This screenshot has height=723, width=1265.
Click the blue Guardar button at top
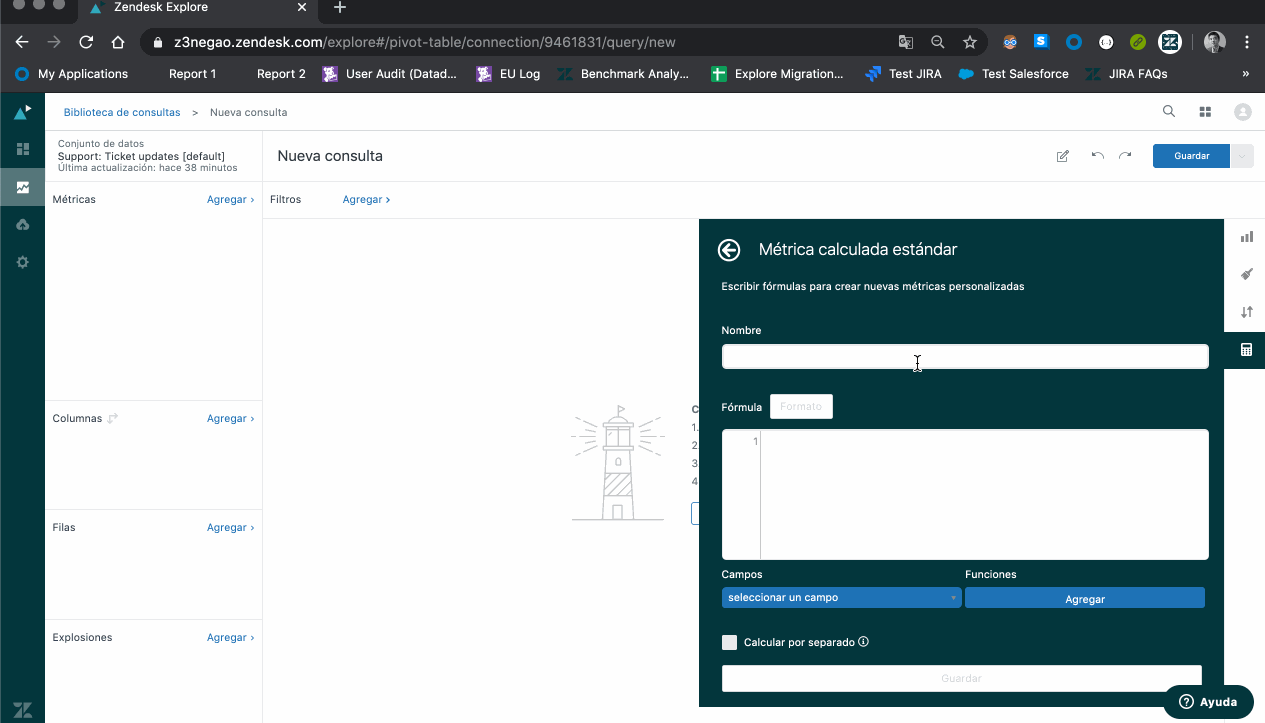click(x=1190, y=156)
